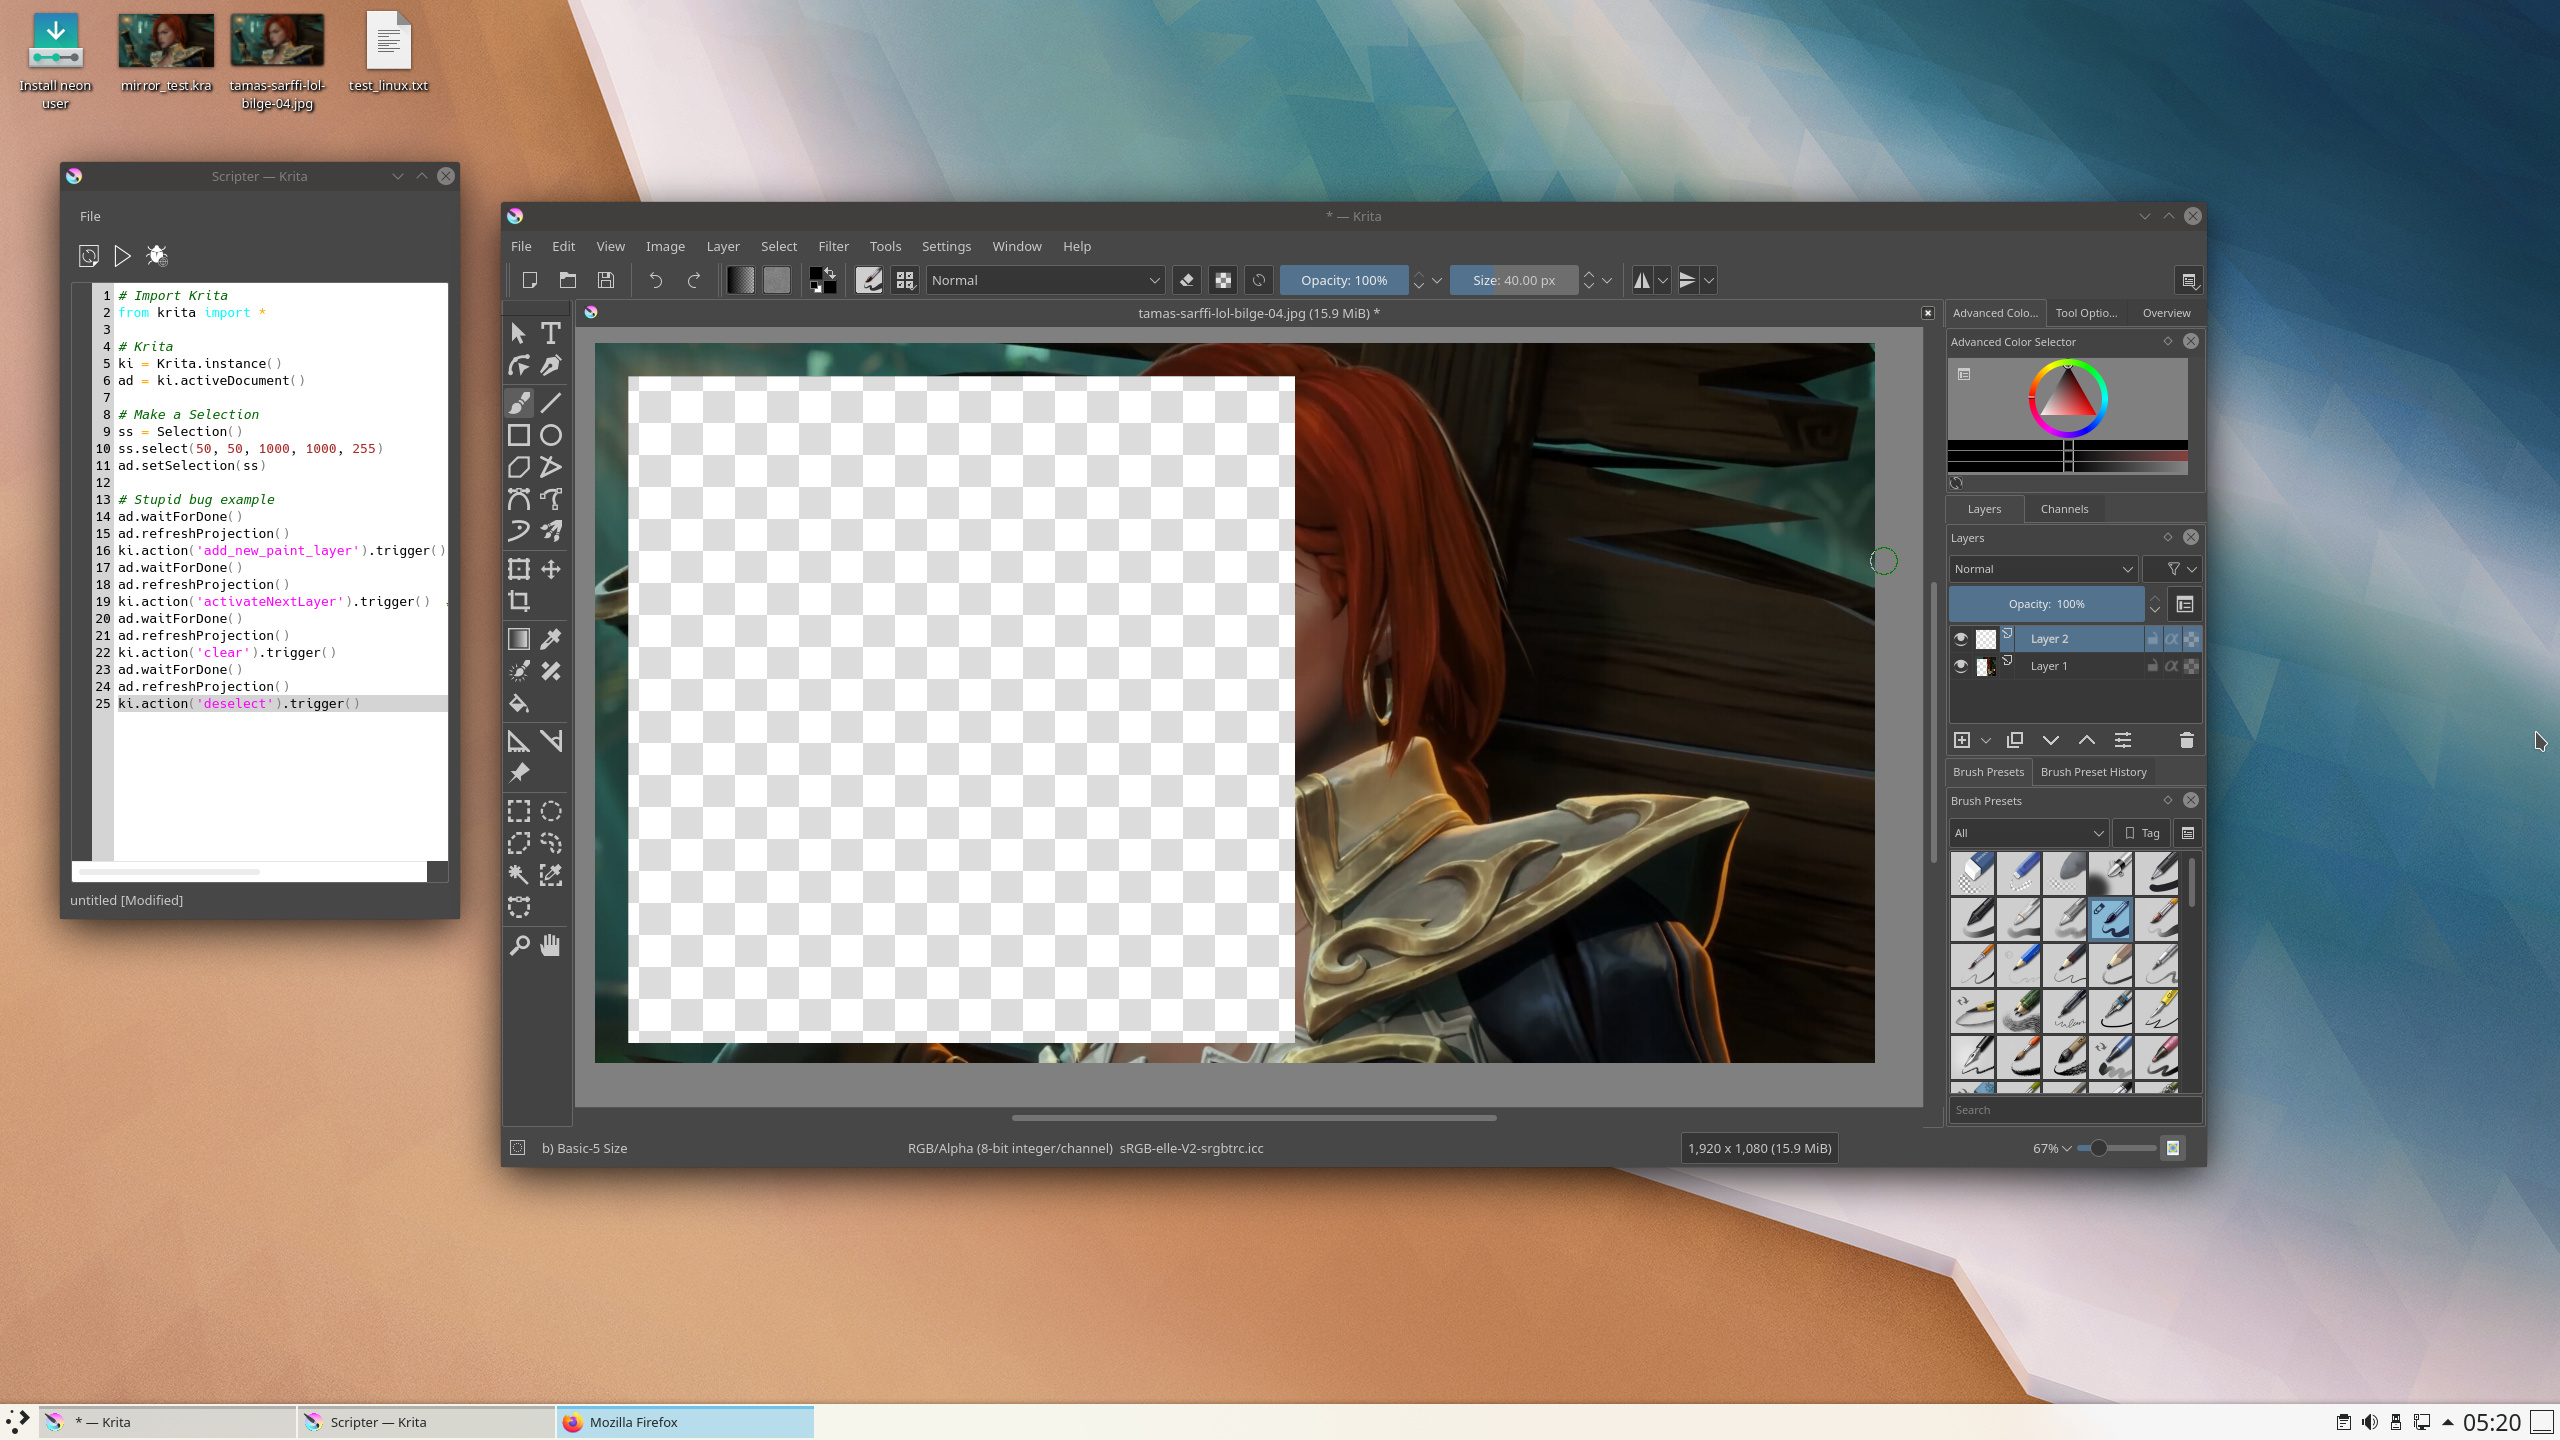Switch to the Tool Options tab
The image size is (2560, 1440).
click(2086, 313)
